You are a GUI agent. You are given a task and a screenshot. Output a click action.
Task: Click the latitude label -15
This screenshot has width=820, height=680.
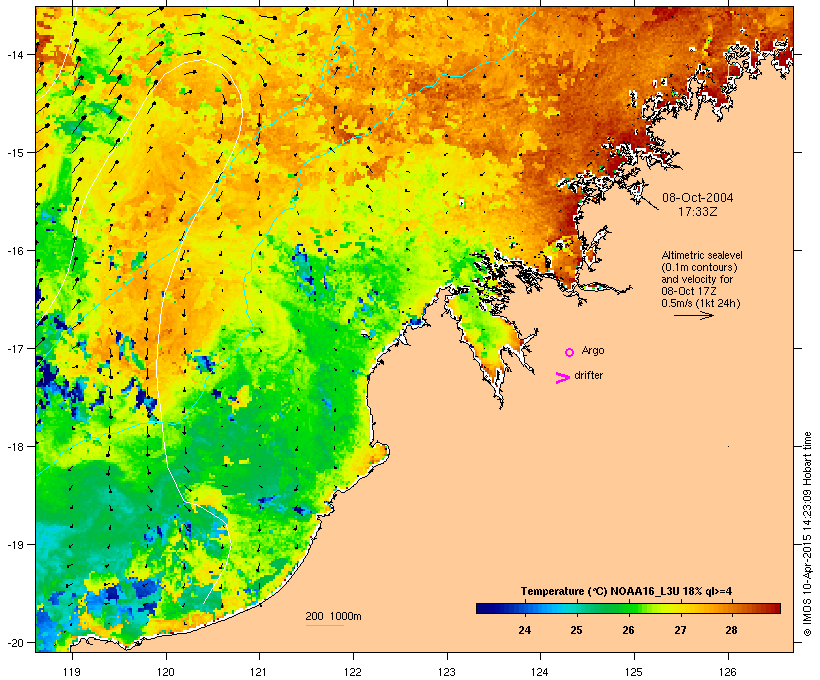pos(14,153)
